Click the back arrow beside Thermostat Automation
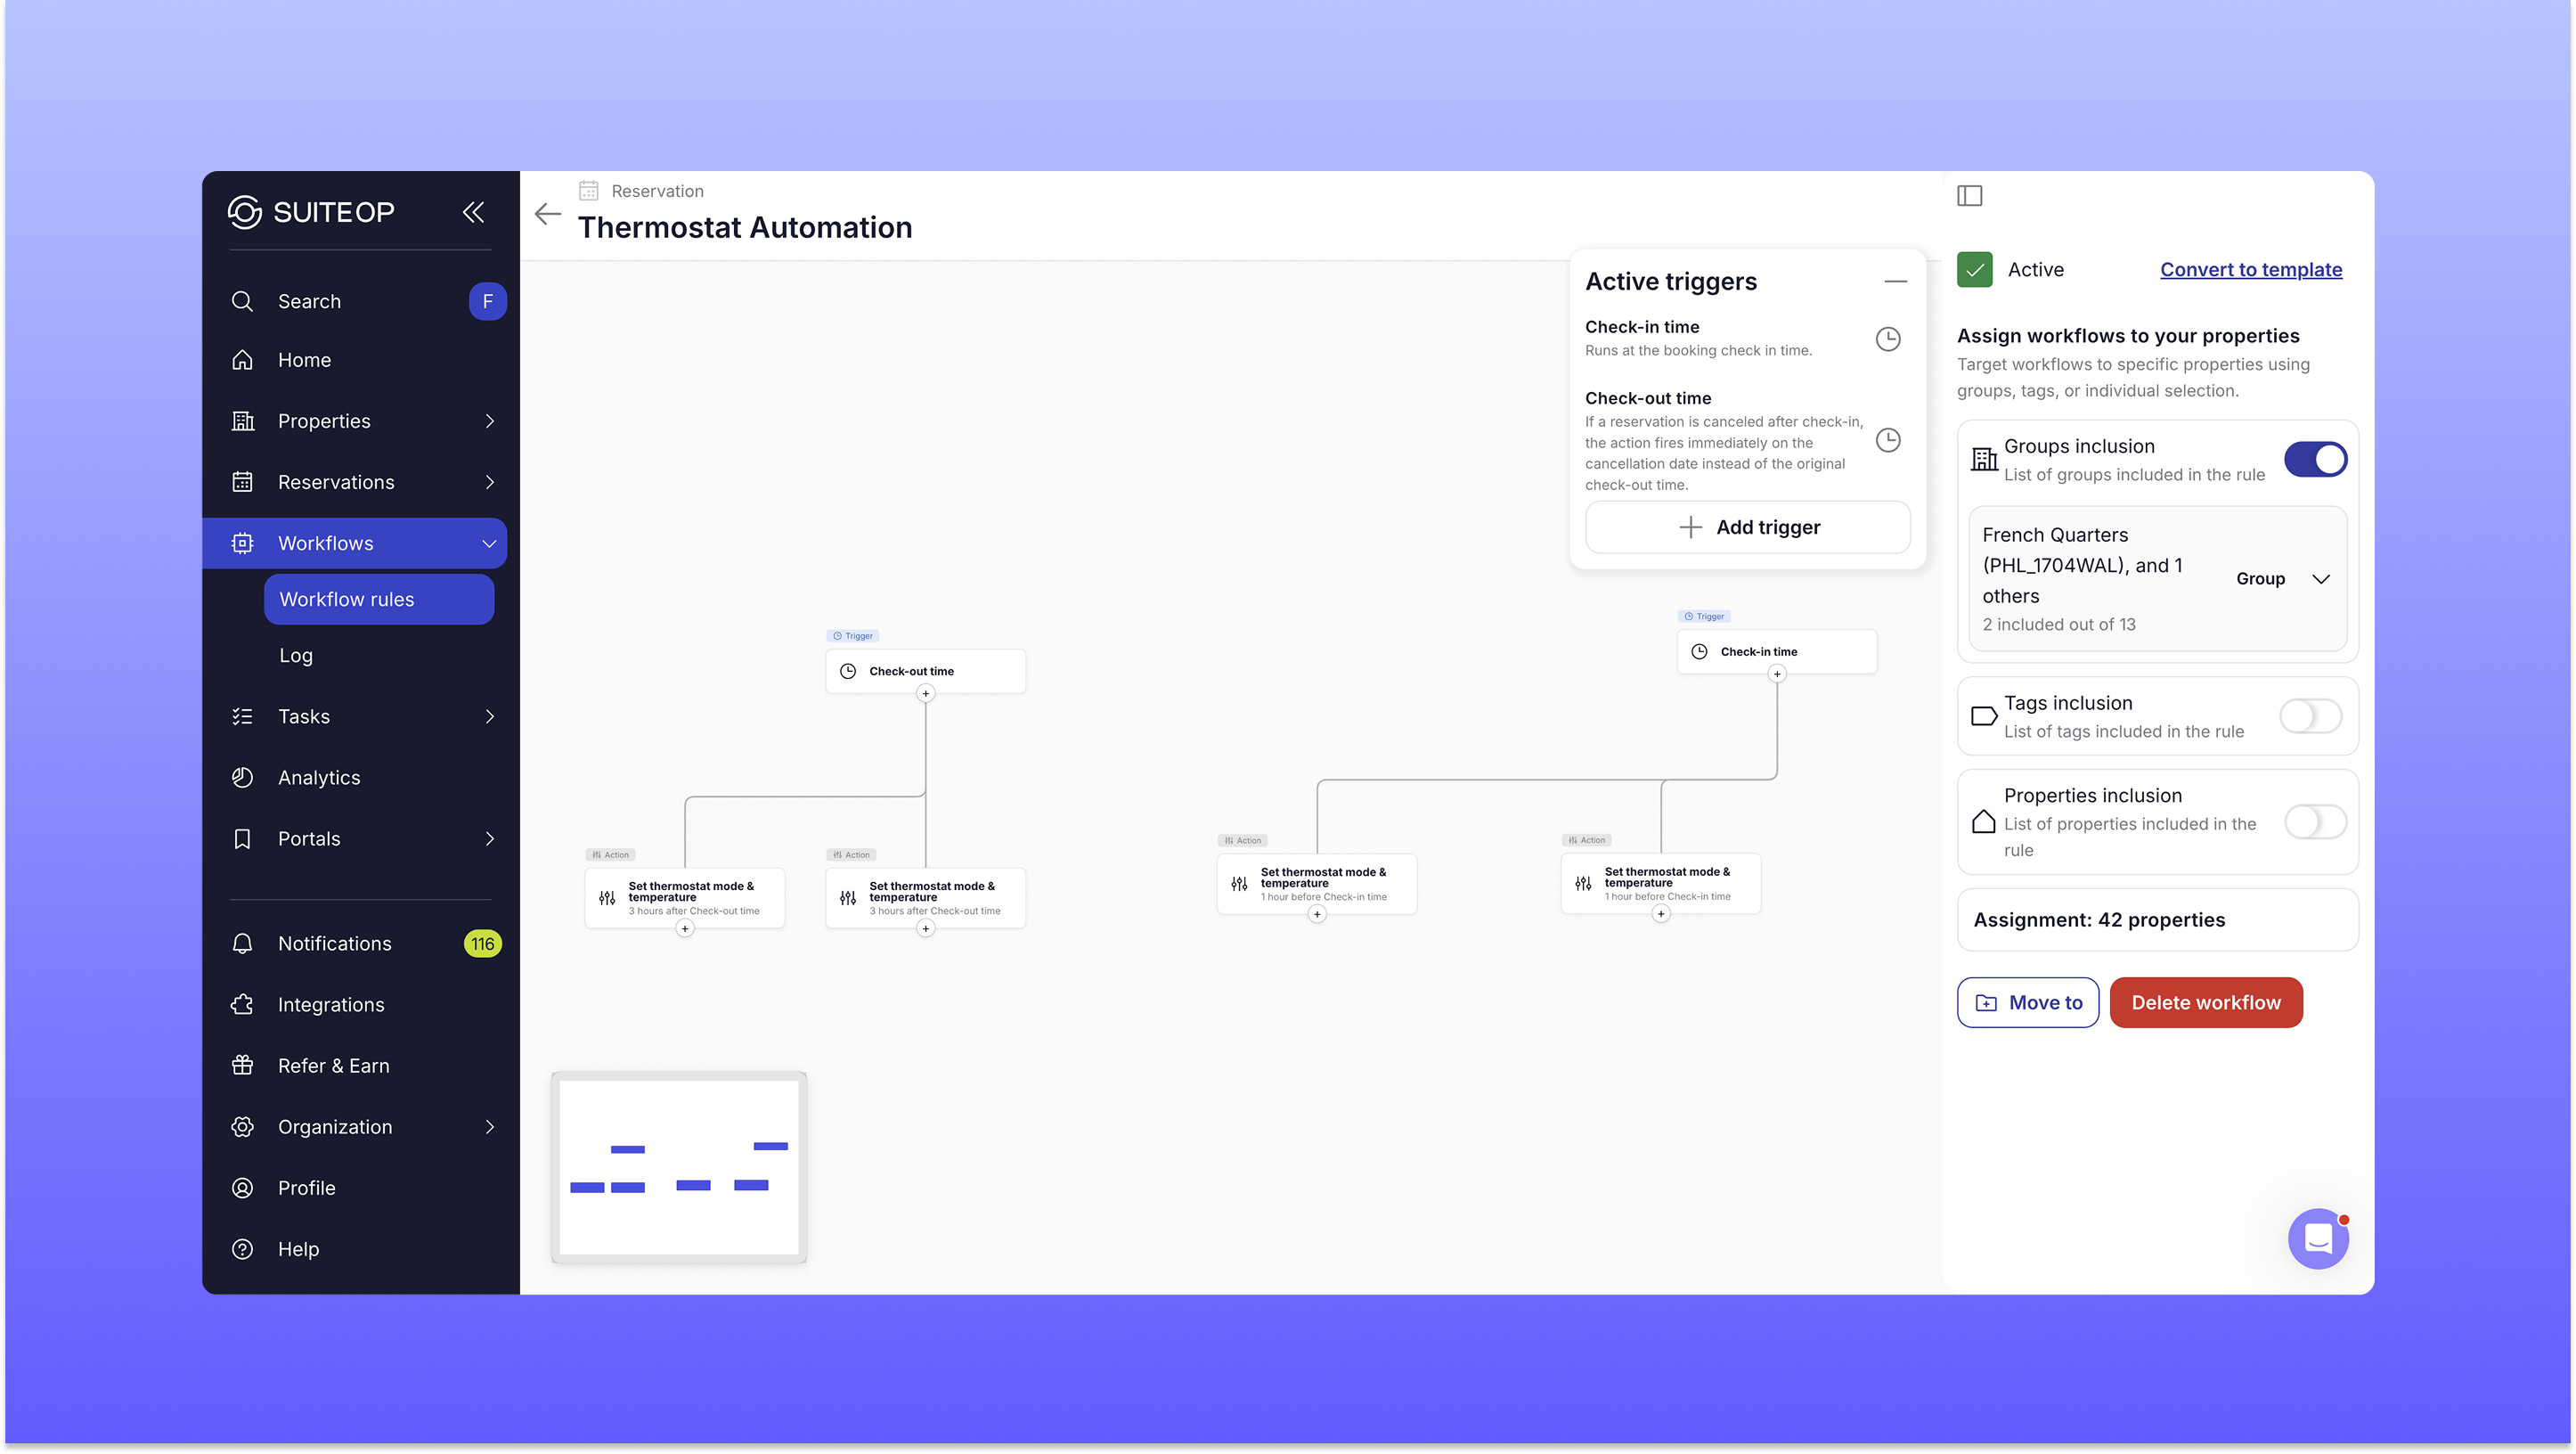2576x1454 pixels. [548, 213]
